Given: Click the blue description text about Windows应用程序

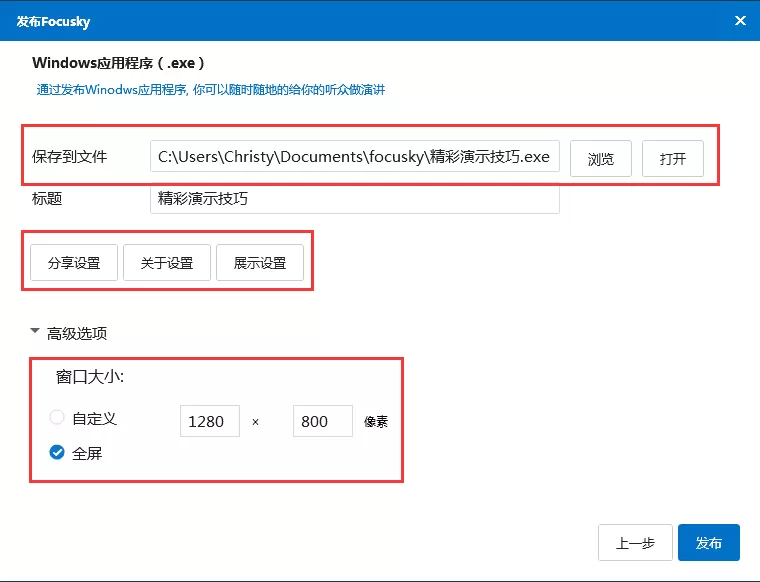Looking at the screenshot, I should click(x=211, y=90).
